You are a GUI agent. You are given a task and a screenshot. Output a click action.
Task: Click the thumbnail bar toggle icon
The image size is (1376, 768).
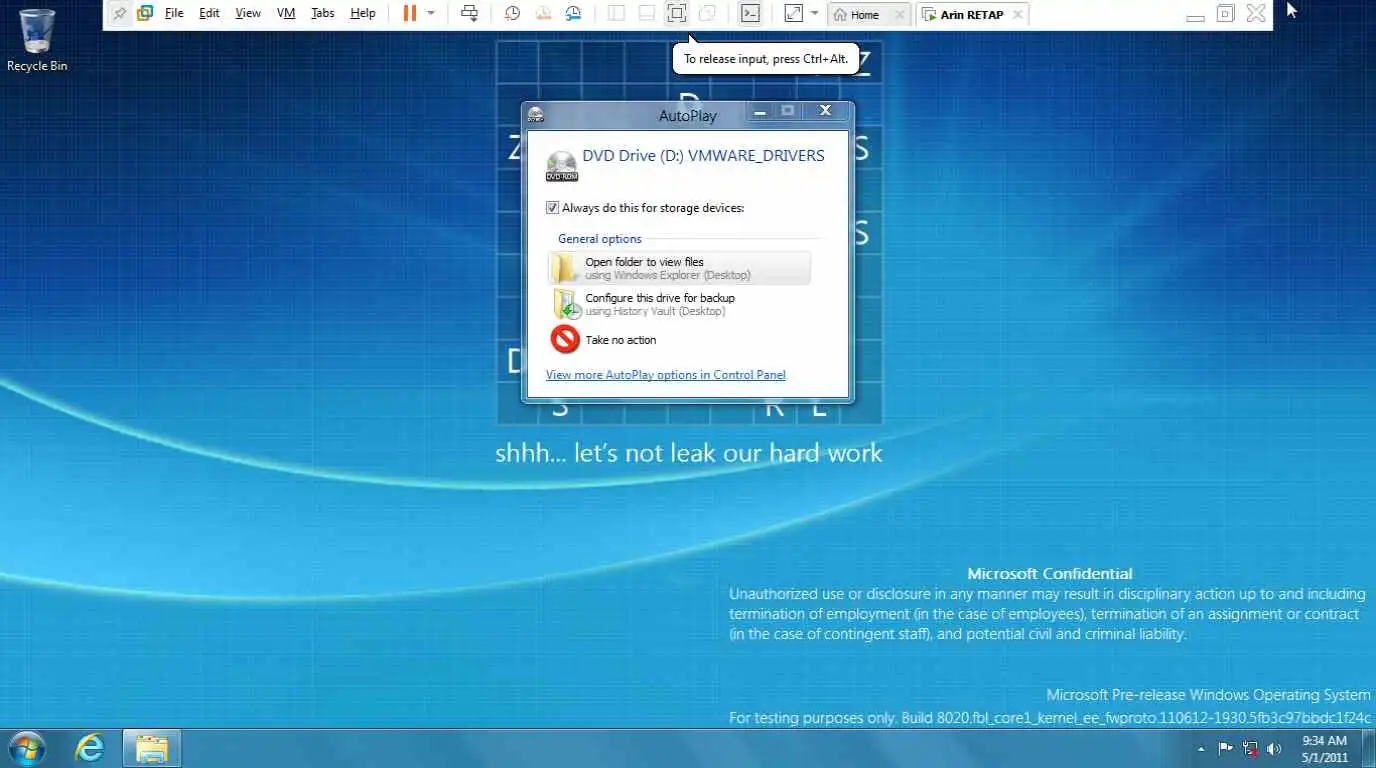[647, 14]
